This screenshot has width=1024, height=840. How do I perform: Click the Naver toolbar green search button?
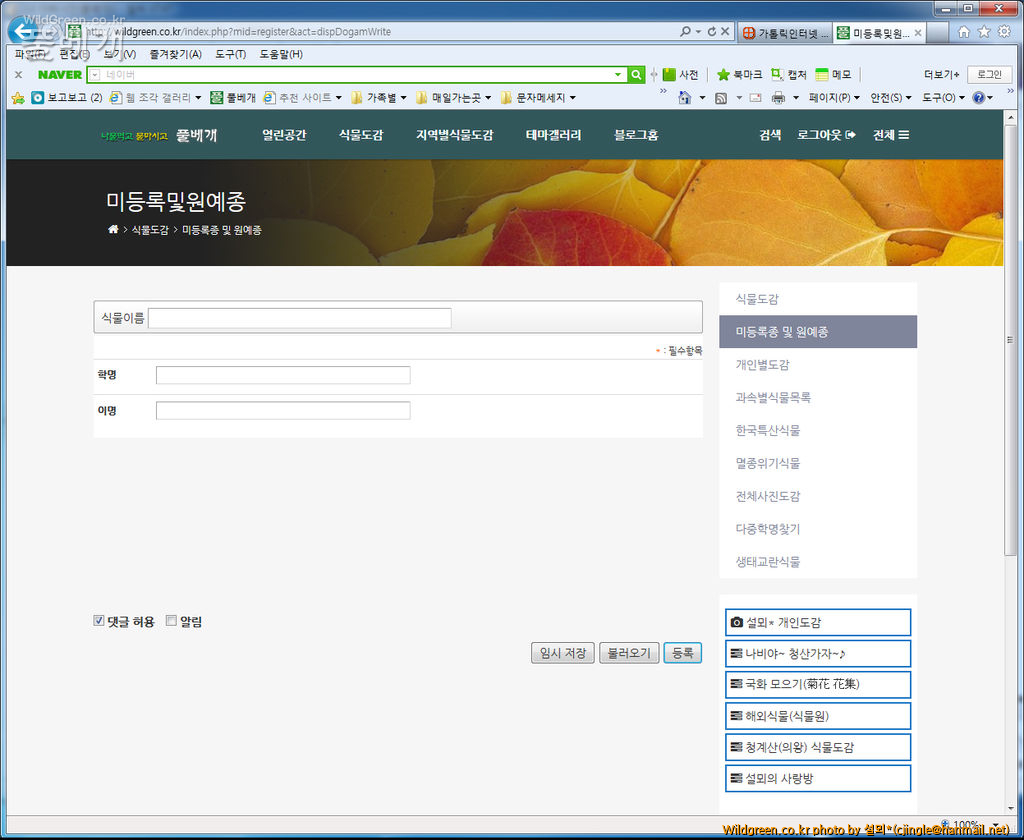636,75
